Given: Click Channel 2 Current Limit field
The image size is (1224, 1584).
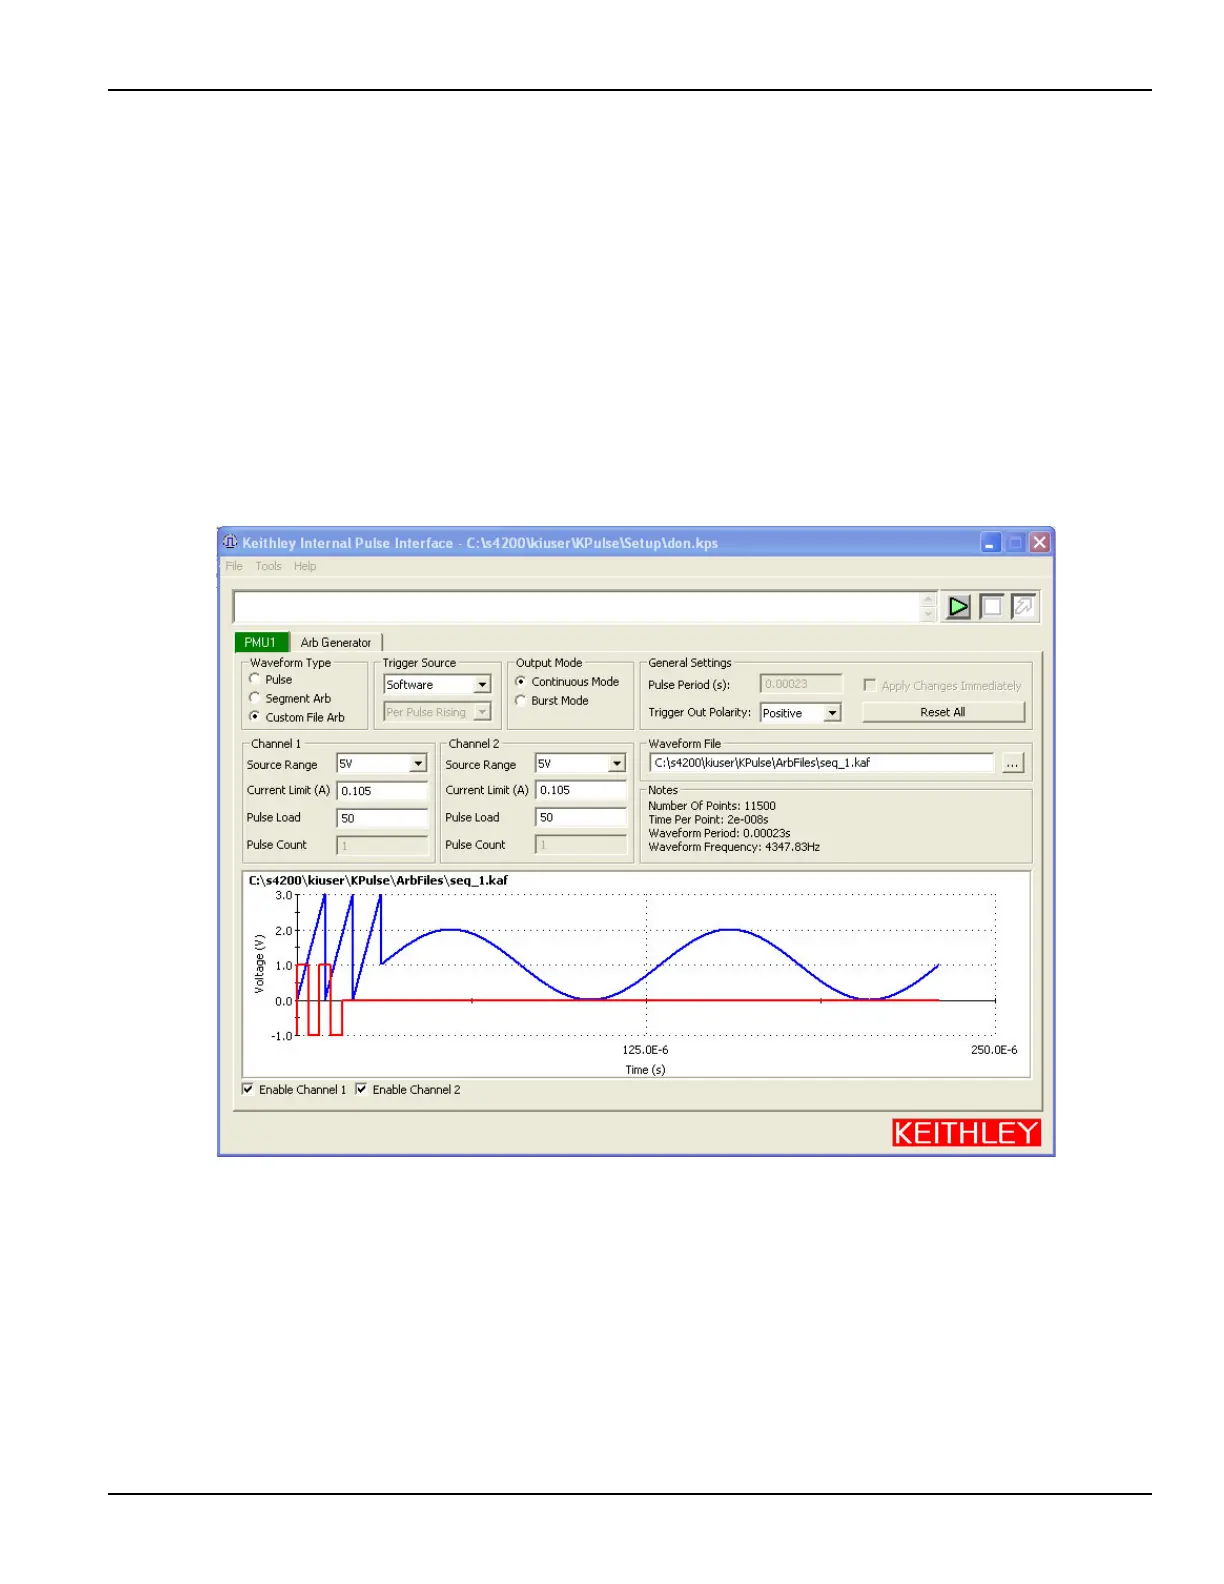Looking at the screenshot, I should 581,790.
